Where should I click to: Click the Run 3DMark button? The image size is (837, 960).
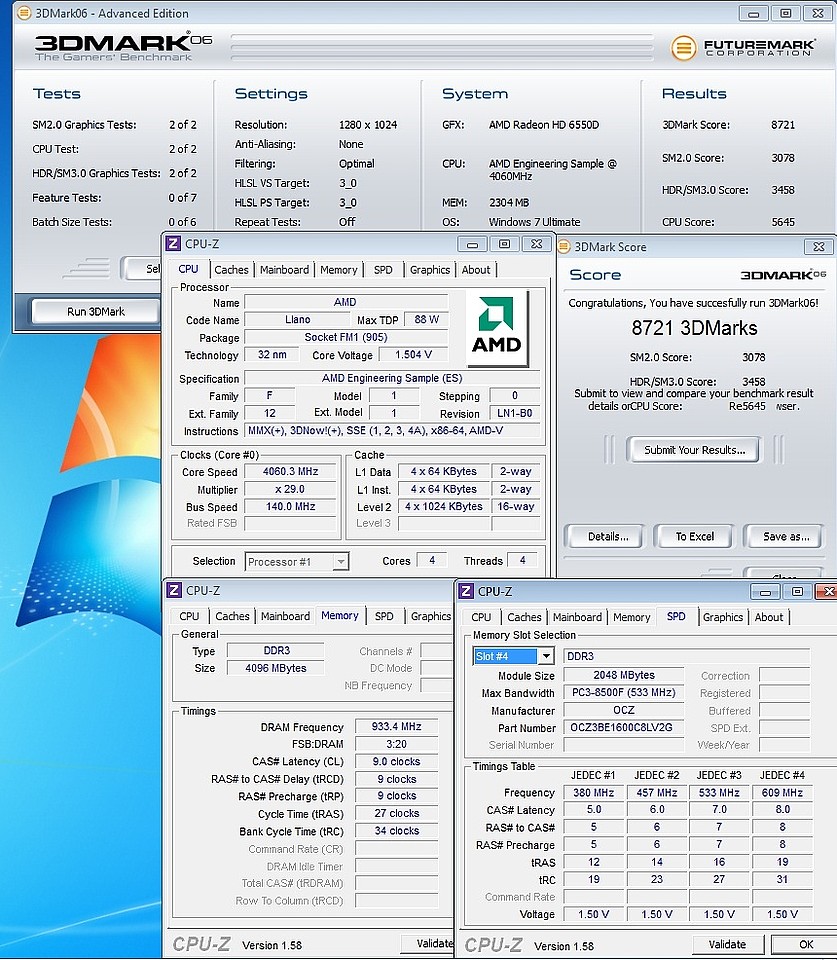[96, 312]
